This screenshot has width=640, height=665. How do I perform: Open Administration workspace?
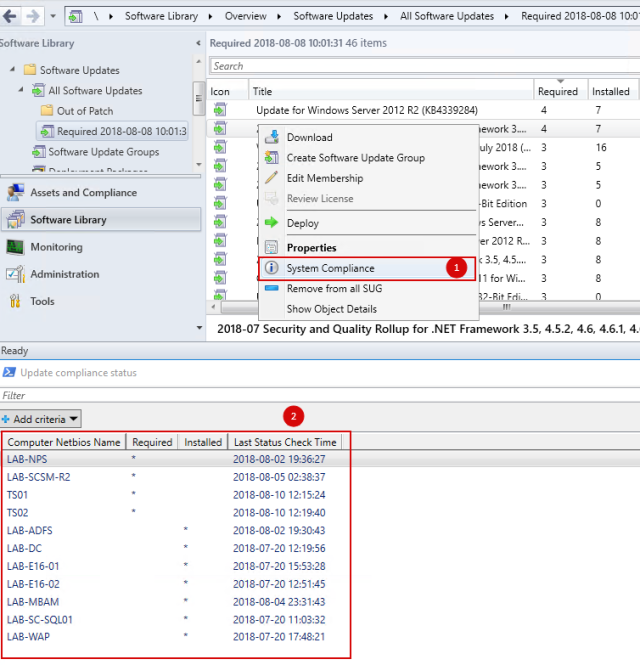point(101,274)
